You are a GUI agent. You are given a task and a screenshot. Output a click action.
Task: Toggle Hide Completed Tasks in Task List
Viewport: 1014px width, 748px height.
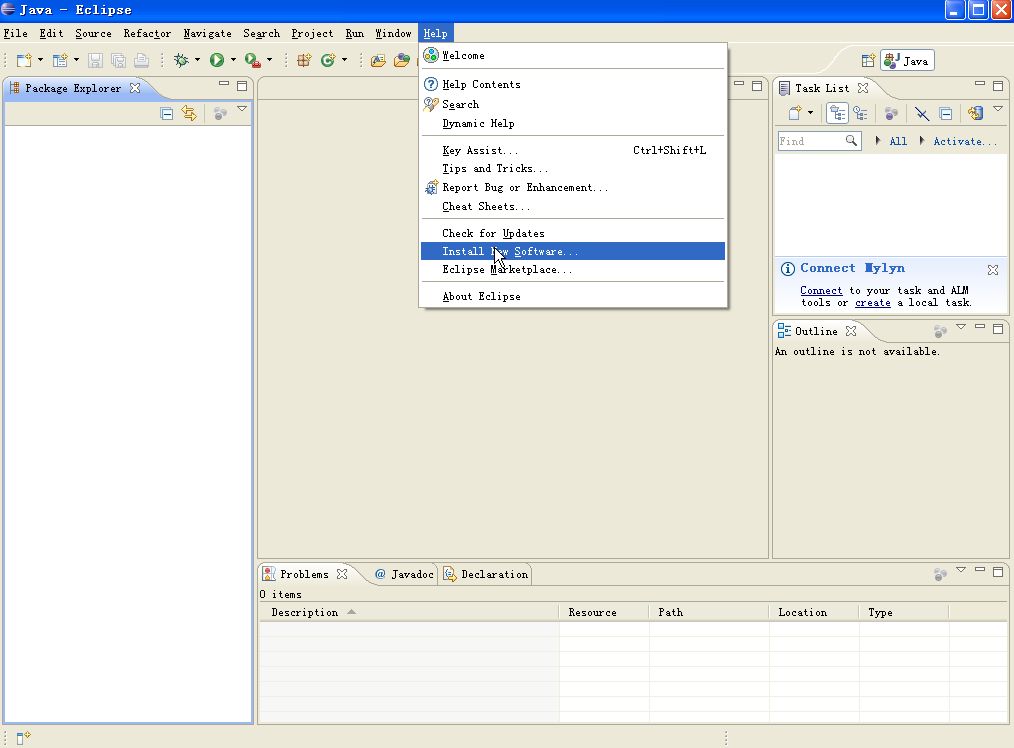click(922, 114)
